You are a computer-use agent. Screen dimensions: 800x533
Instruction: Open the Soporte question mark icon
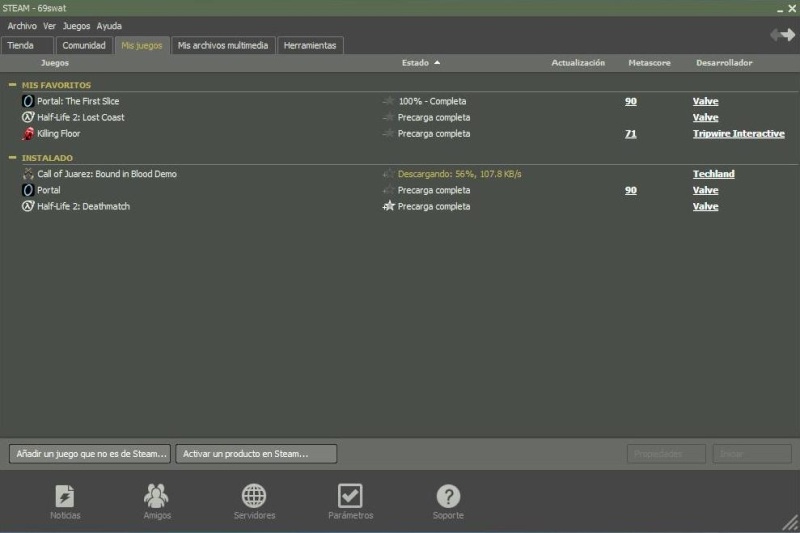tap(448, 496)
